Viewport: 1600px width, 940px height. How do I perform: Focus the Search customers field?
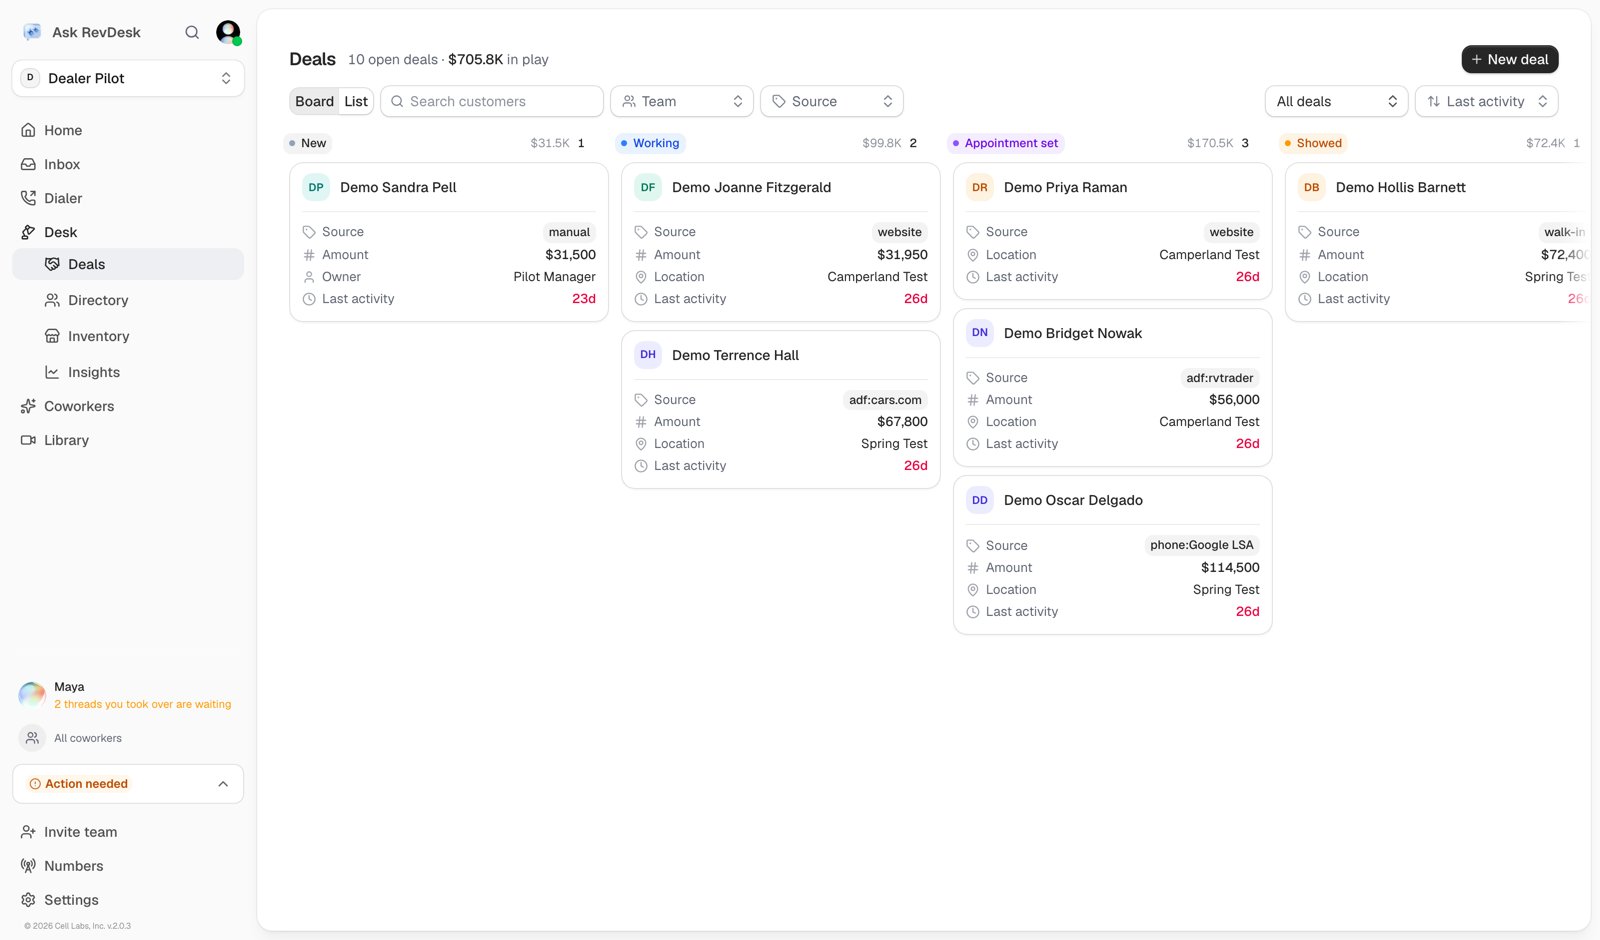[x=492, y=101]
